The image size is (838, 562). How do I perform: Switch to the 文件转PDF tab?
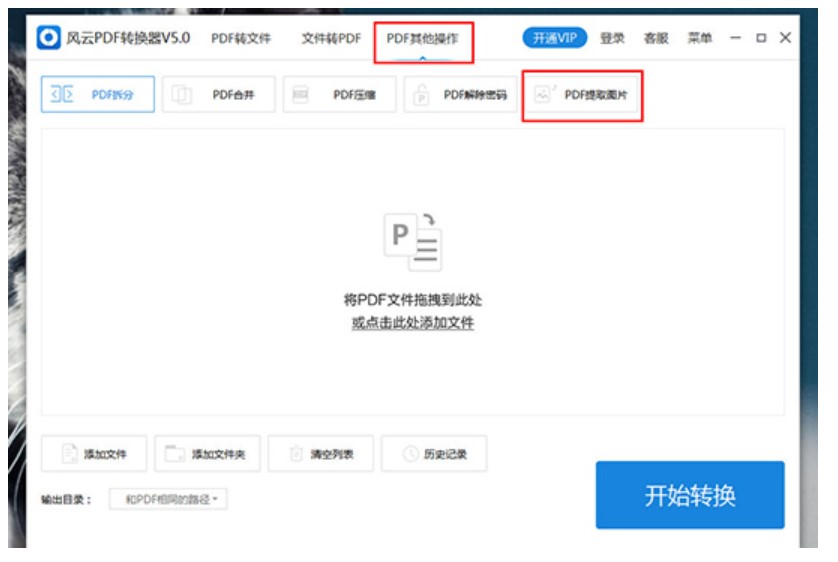[x=331, y=38]
